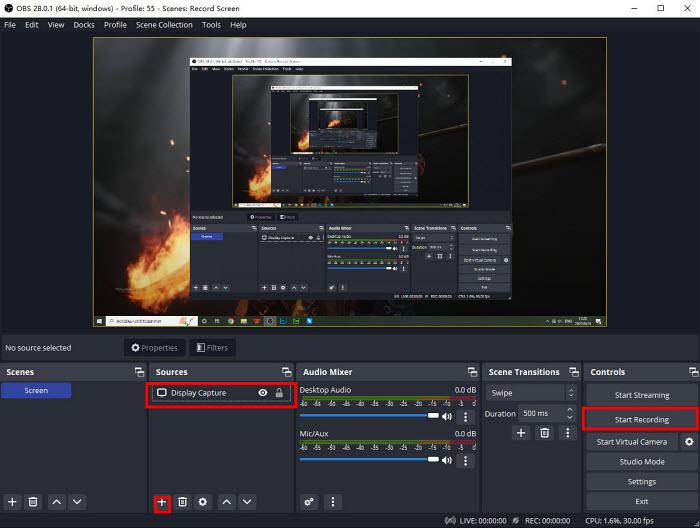
Task: Toggle Display Capture visibility eye icon
Action: click(263, 393)
